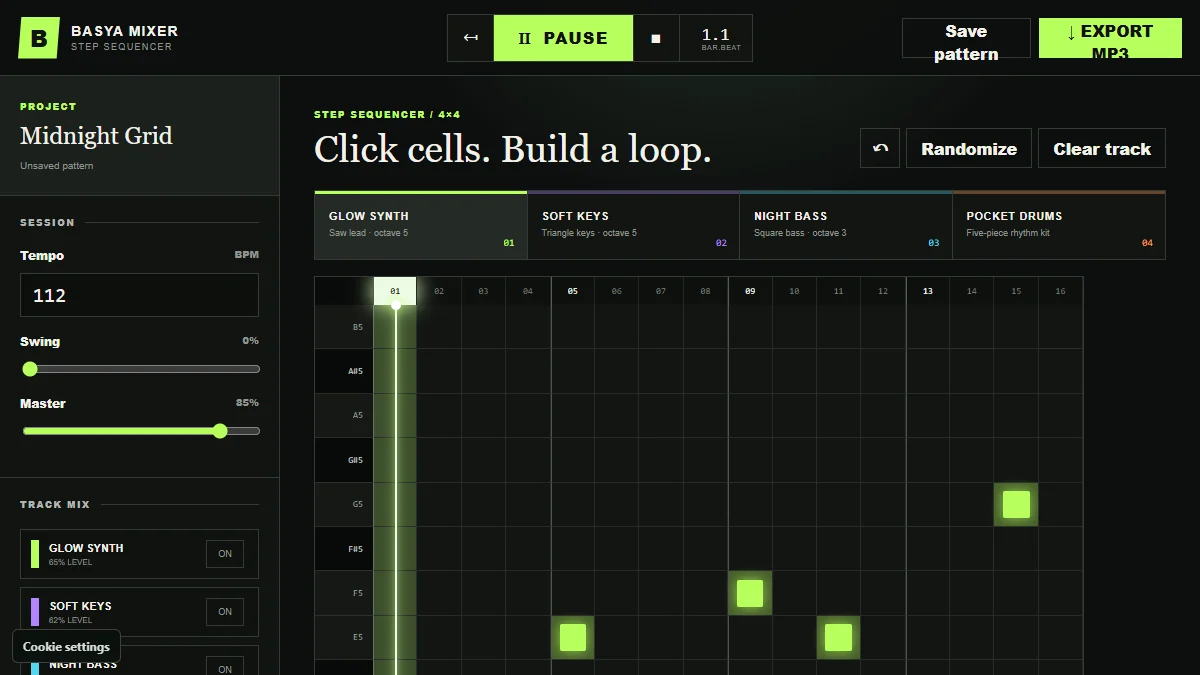Click the A#5 note row label
Screen dimensions: 1200x675
pos(344,371)
